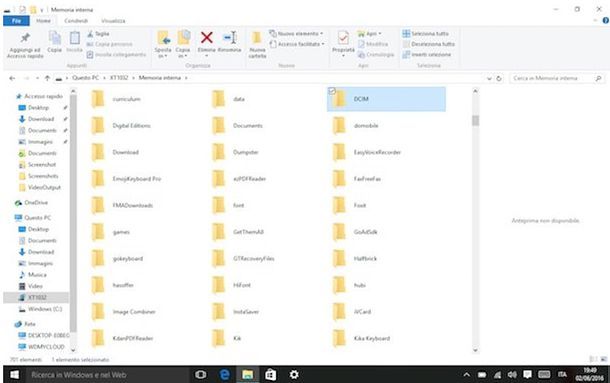
Task: Uncheck the DCIM folder checkbox
Action: click(x=332, y=91)
